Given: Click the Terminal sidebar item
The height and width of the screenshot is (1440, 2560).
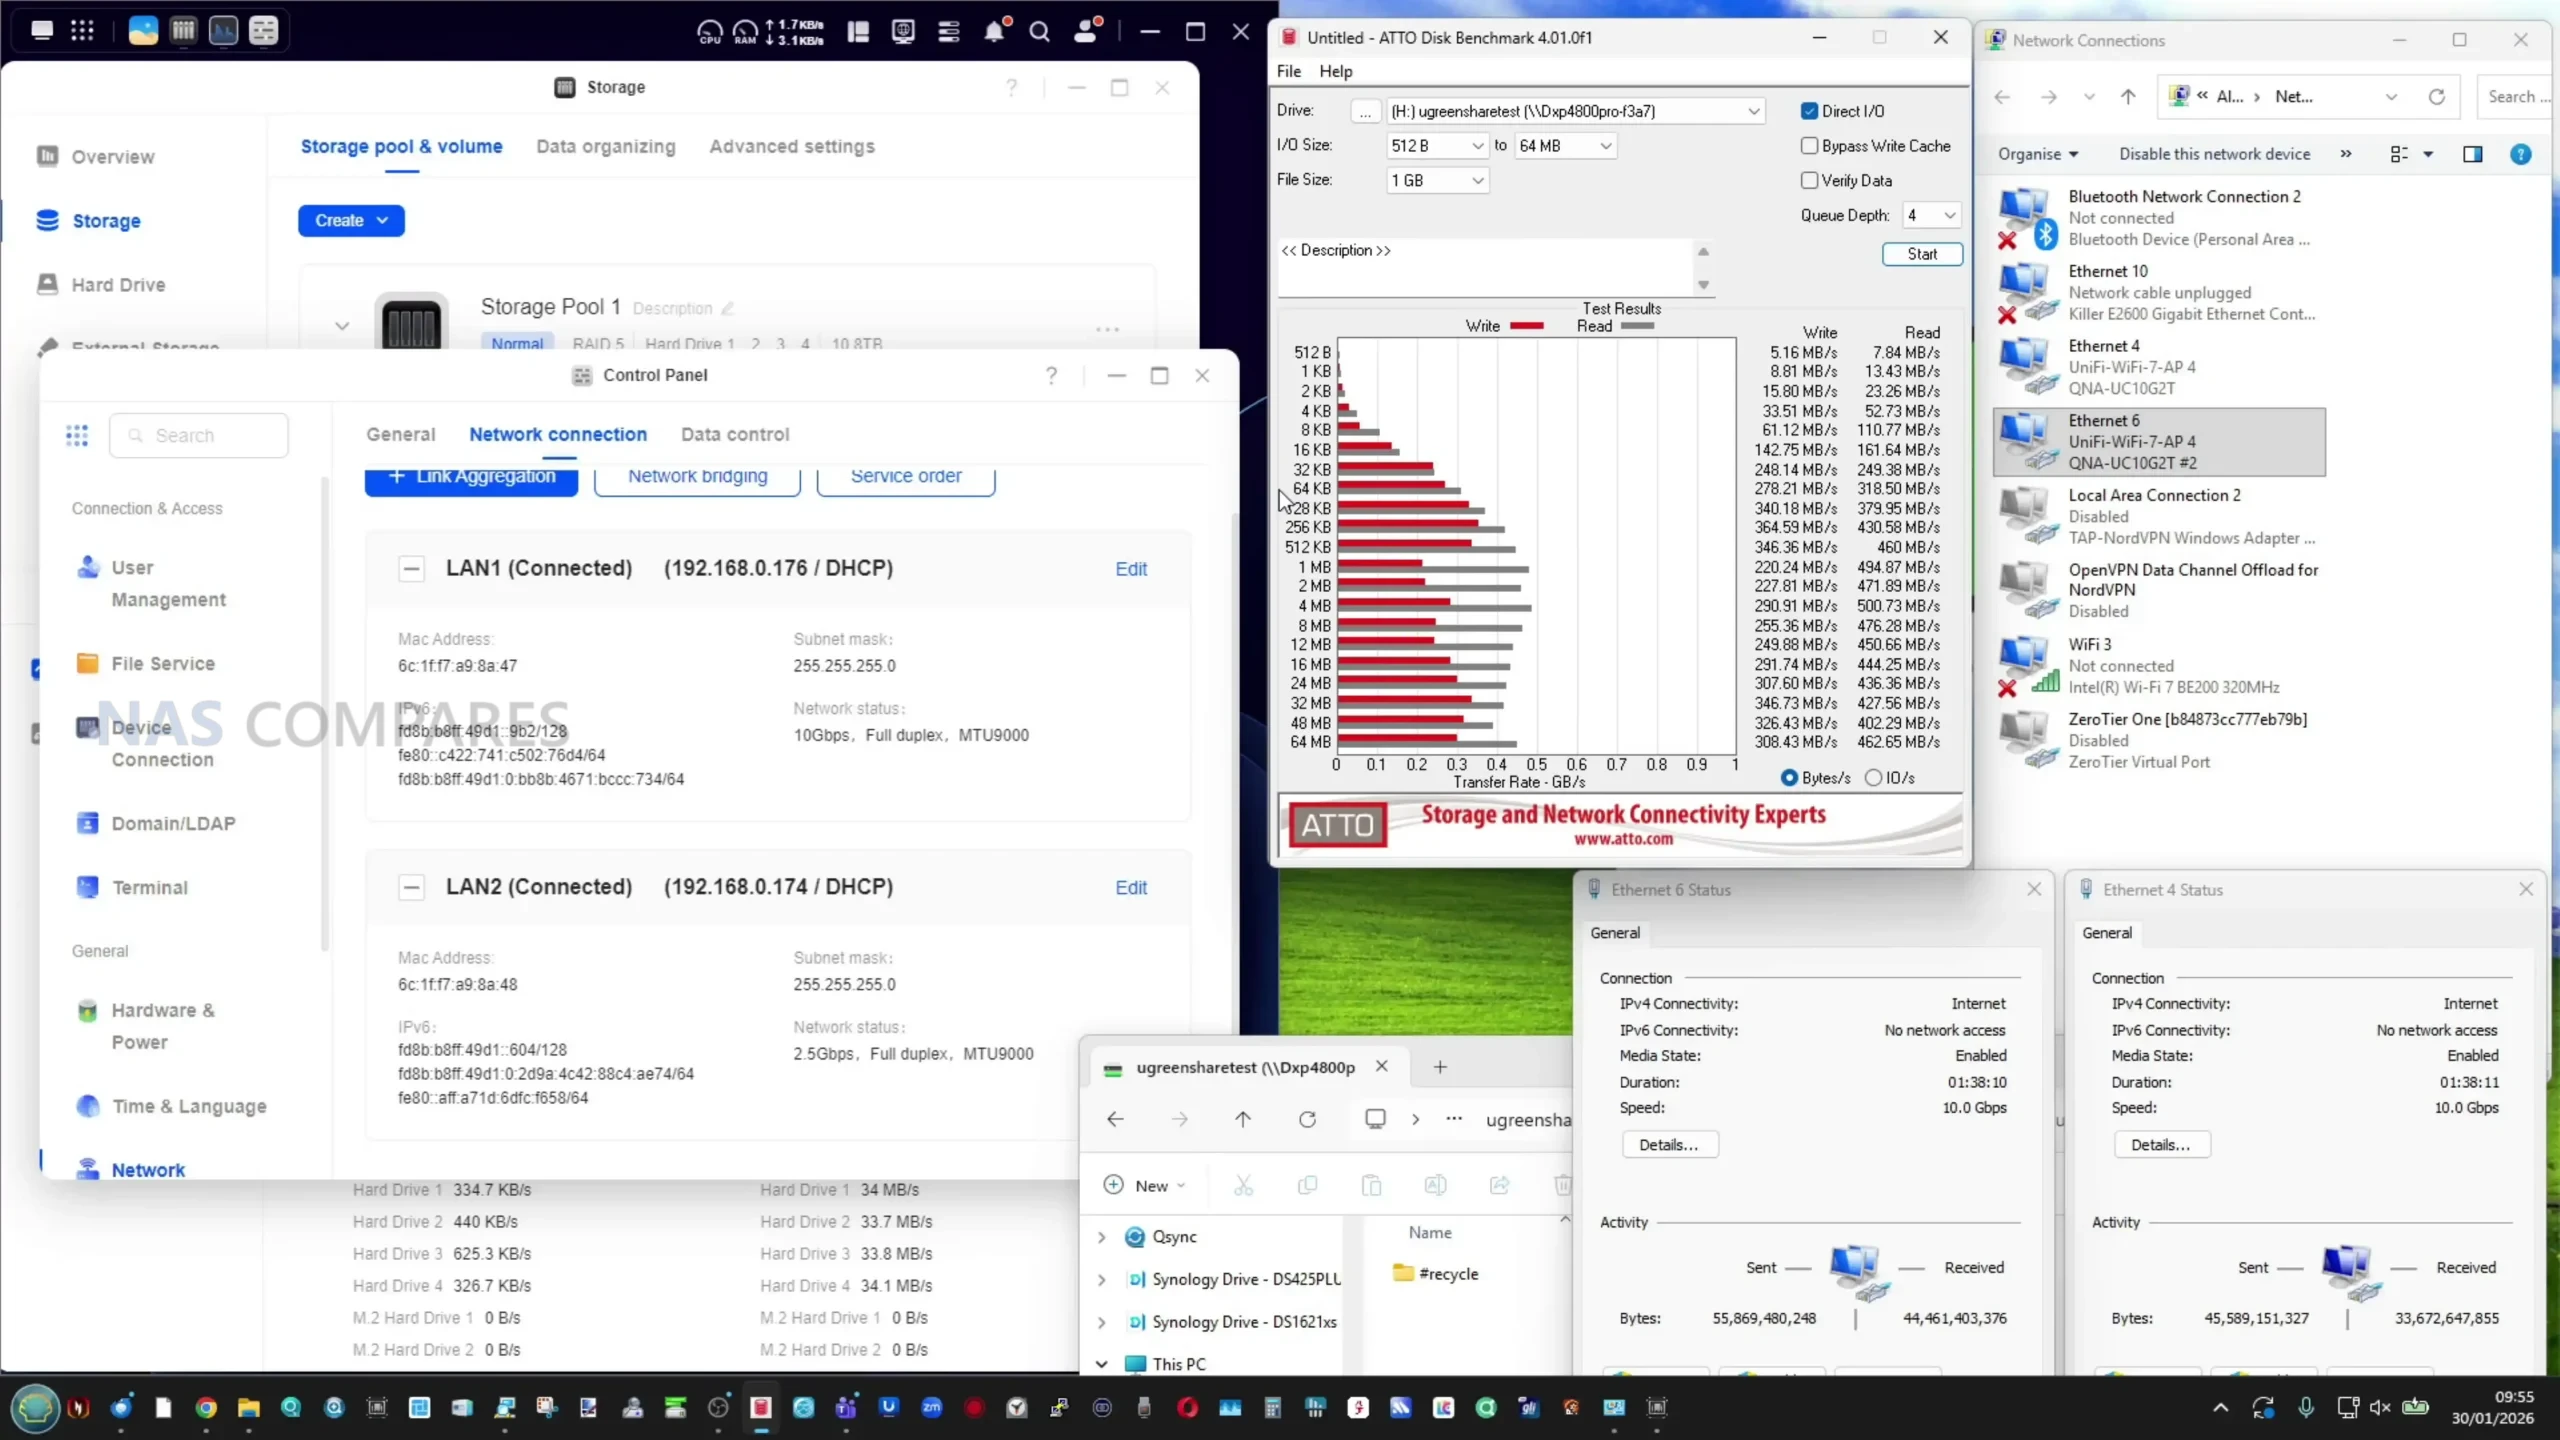Looking at the screenshot, I should 149,887.
